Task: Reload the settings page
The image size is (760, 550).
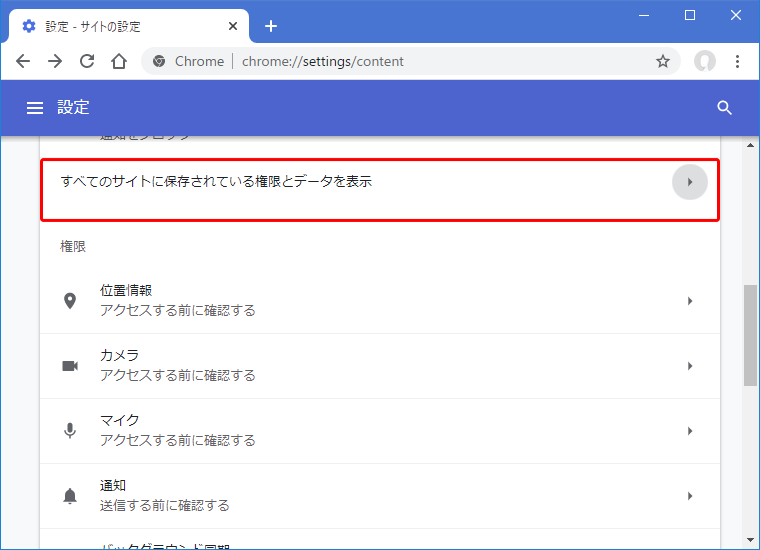Action: click(87, 61)
